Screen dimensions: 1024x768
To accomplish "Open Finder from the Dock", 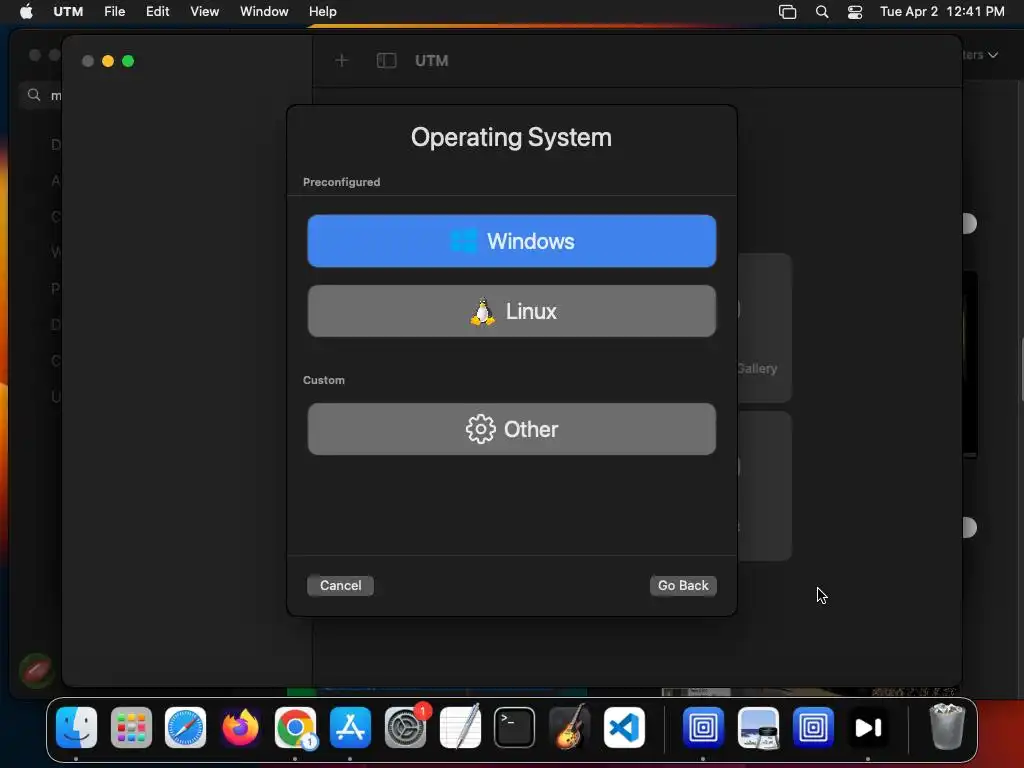I will (76, 728).
